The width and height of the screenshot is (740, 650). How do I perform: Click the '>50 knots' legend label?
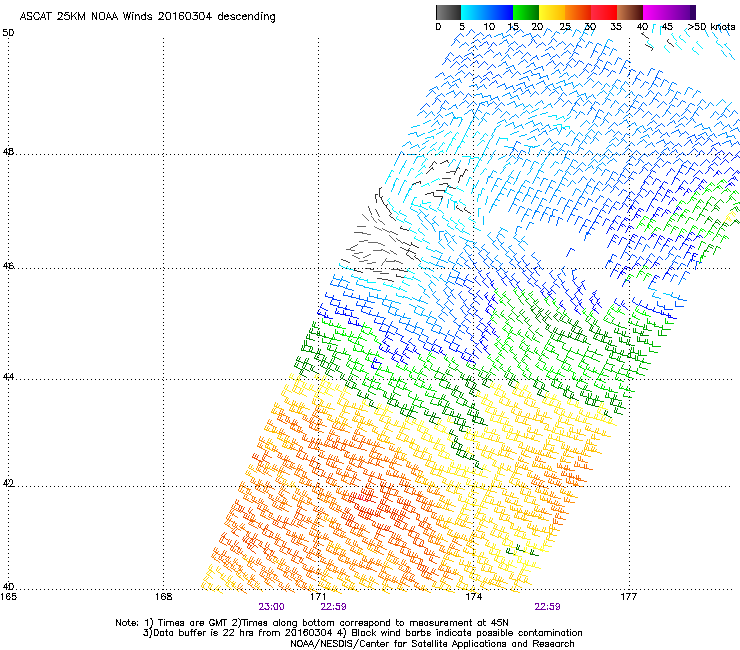pyautogui.click(x=711, y=27)
